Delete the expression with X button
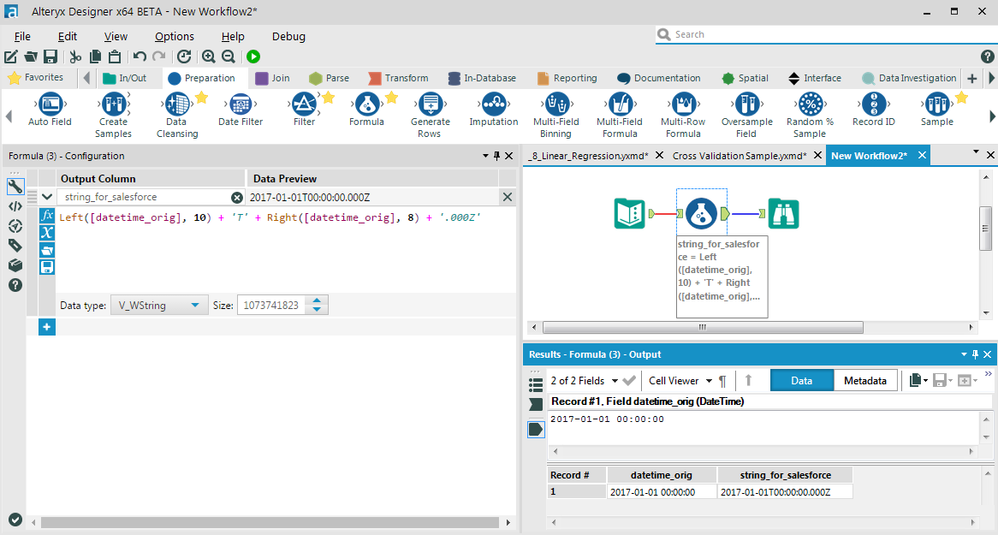Viewport: 998px width, 535px height. point(507,197)
